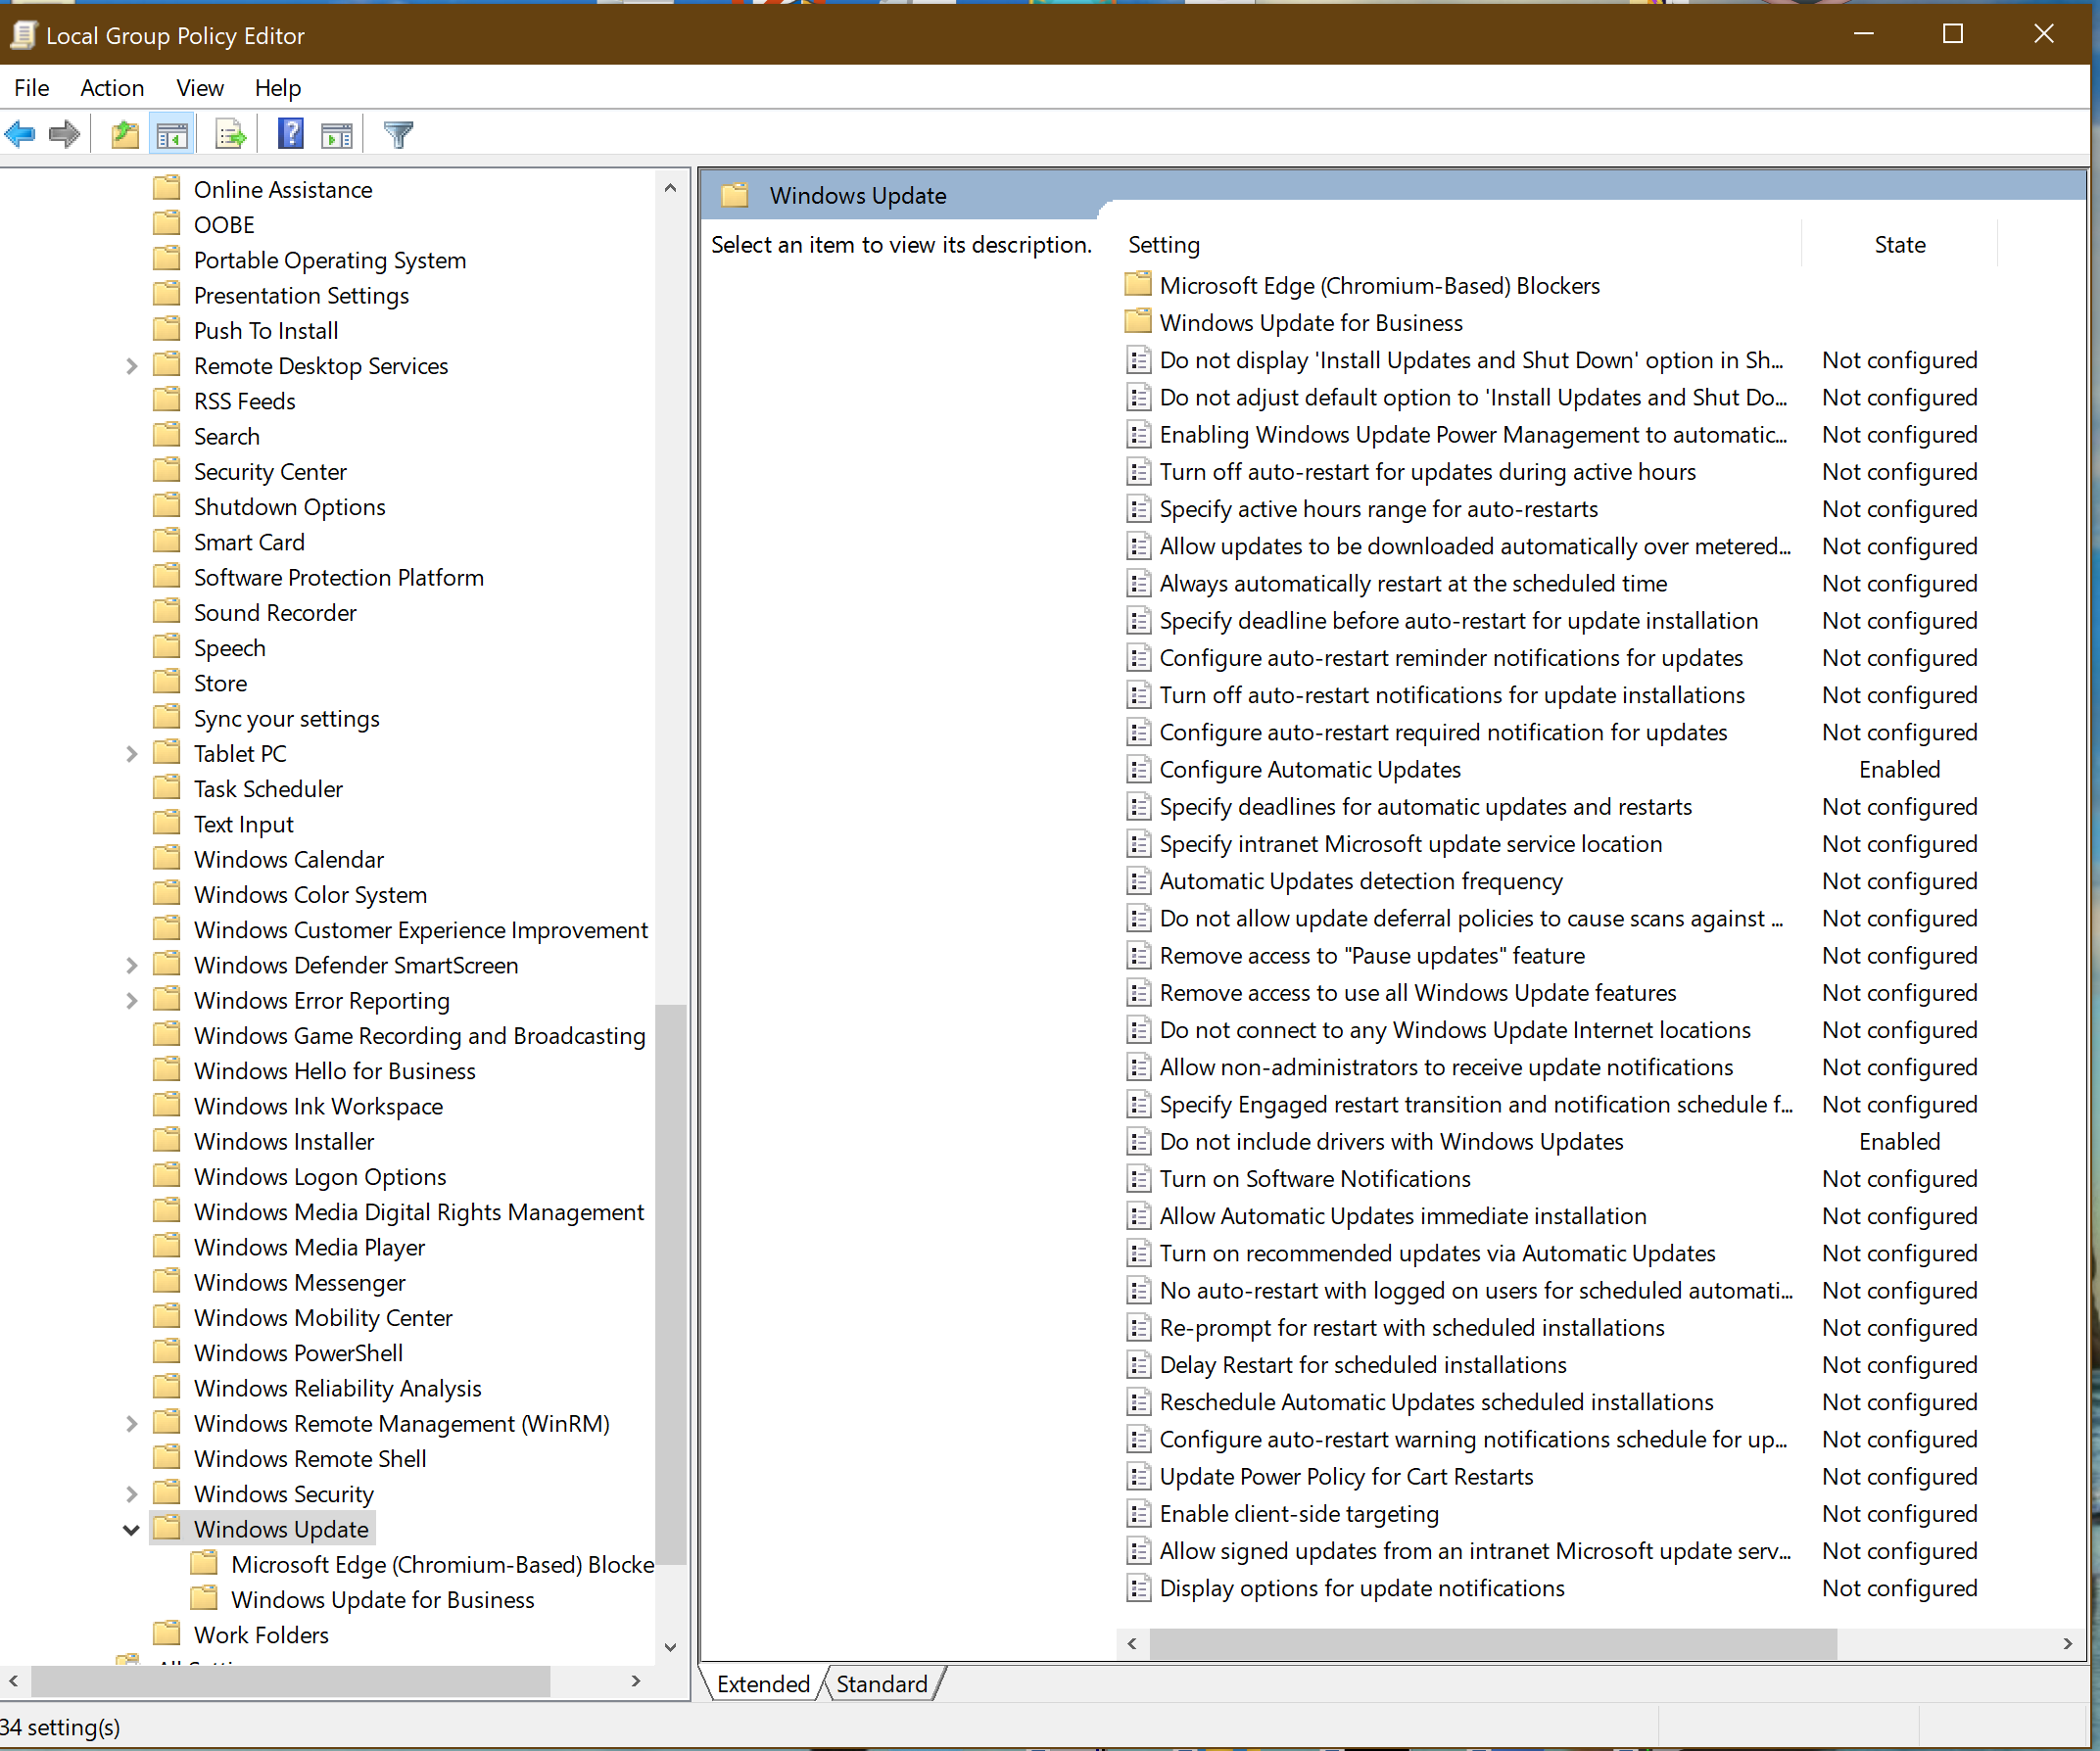This screenshot has width=2100, height=1751.
Task: Open the File menu
Action: point(32,88)
